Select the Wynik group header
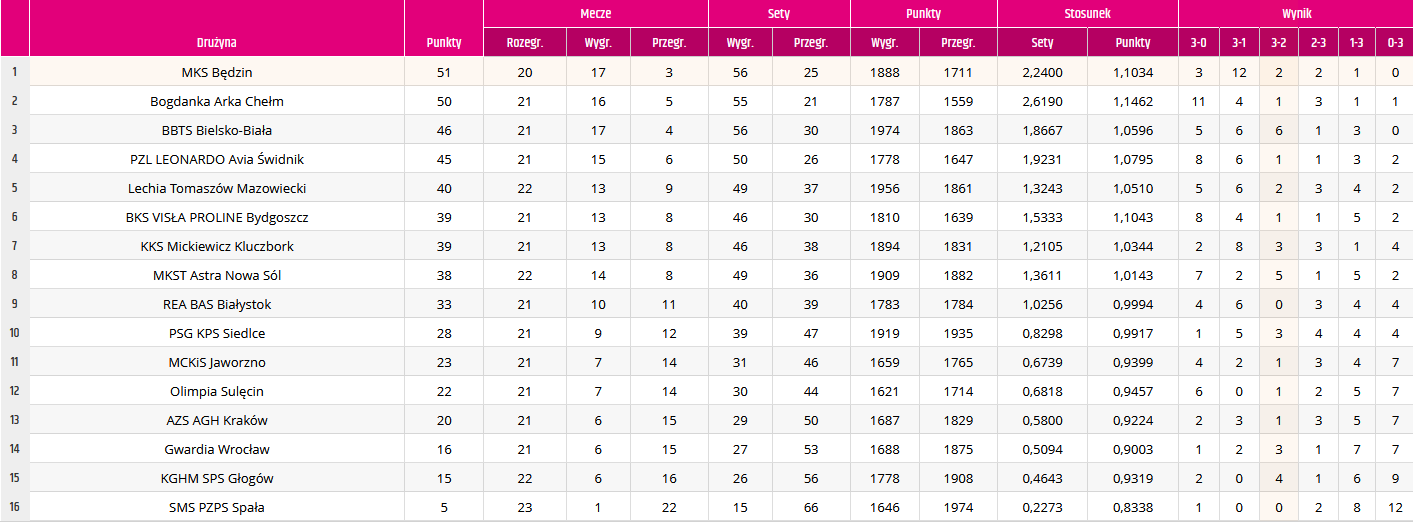Viewport: 1413px width, 526px height. point(1296,14)
